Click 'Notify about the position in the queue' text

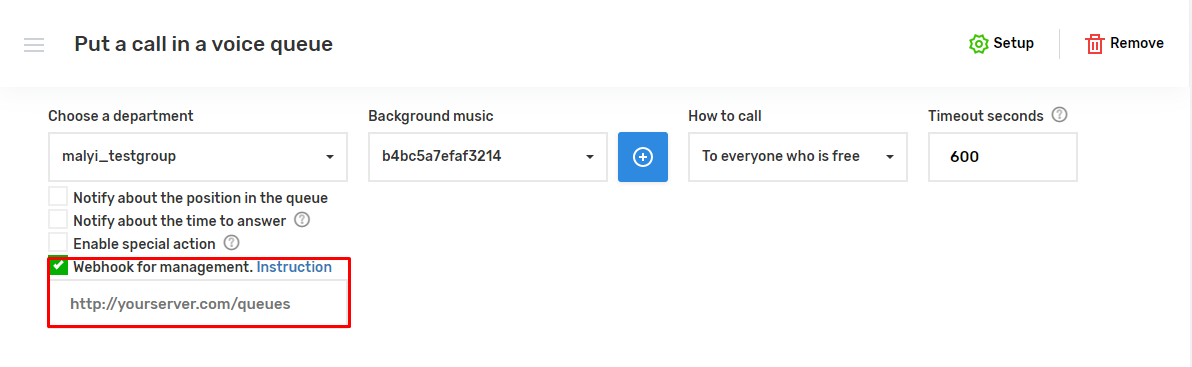201,198
